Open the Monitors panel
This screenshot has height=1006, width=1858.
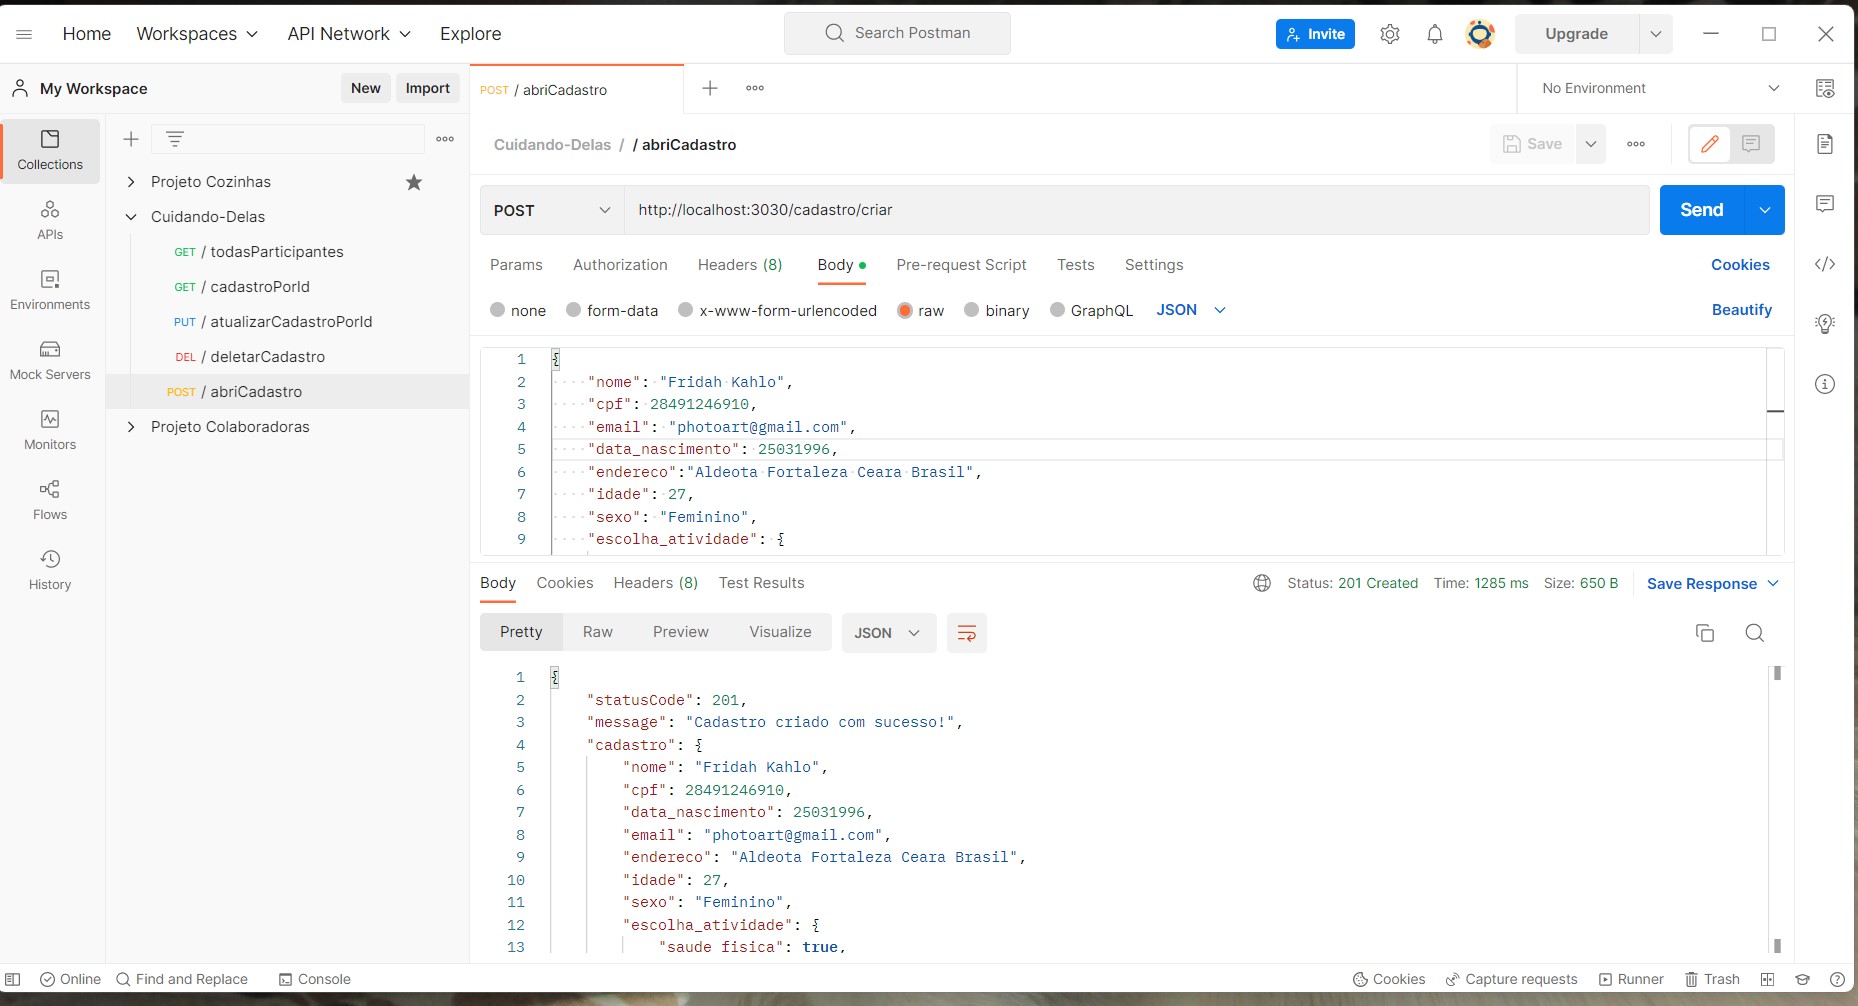click(x=49, y=430)
